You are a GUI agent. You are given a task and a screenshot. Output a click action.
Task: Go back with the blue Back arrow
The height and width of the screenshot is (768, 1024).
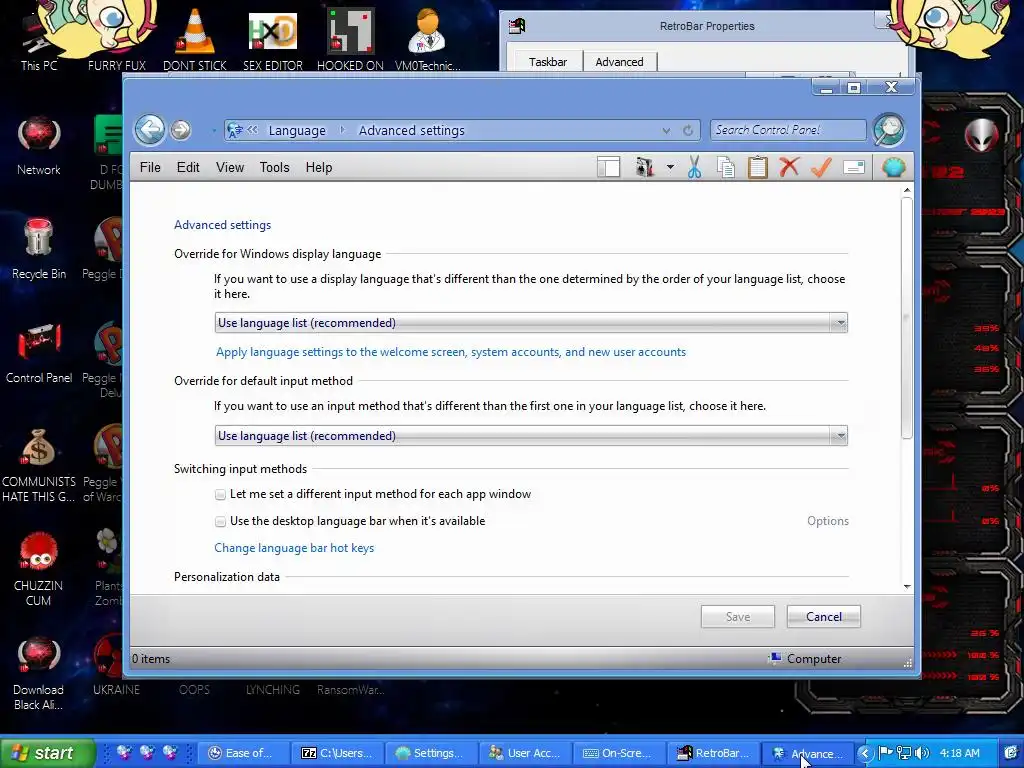[x=150, y=129]
